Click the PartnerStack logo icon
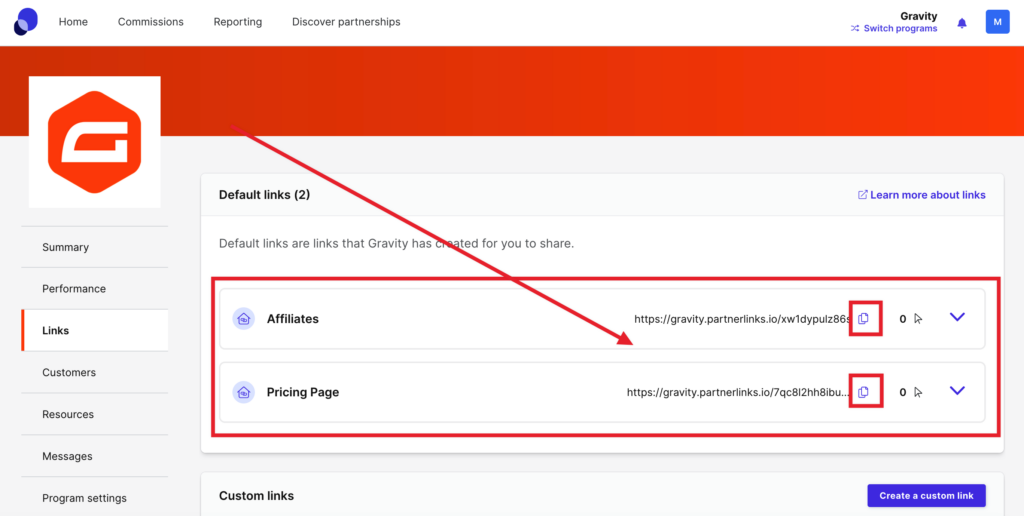 (x=26, y=21)
